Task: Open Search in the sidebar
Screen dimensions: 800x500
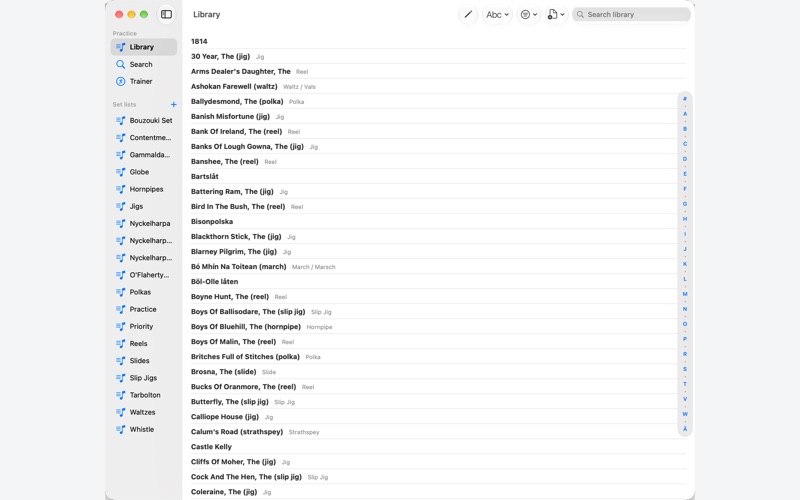Action: [x=144, y=64]
